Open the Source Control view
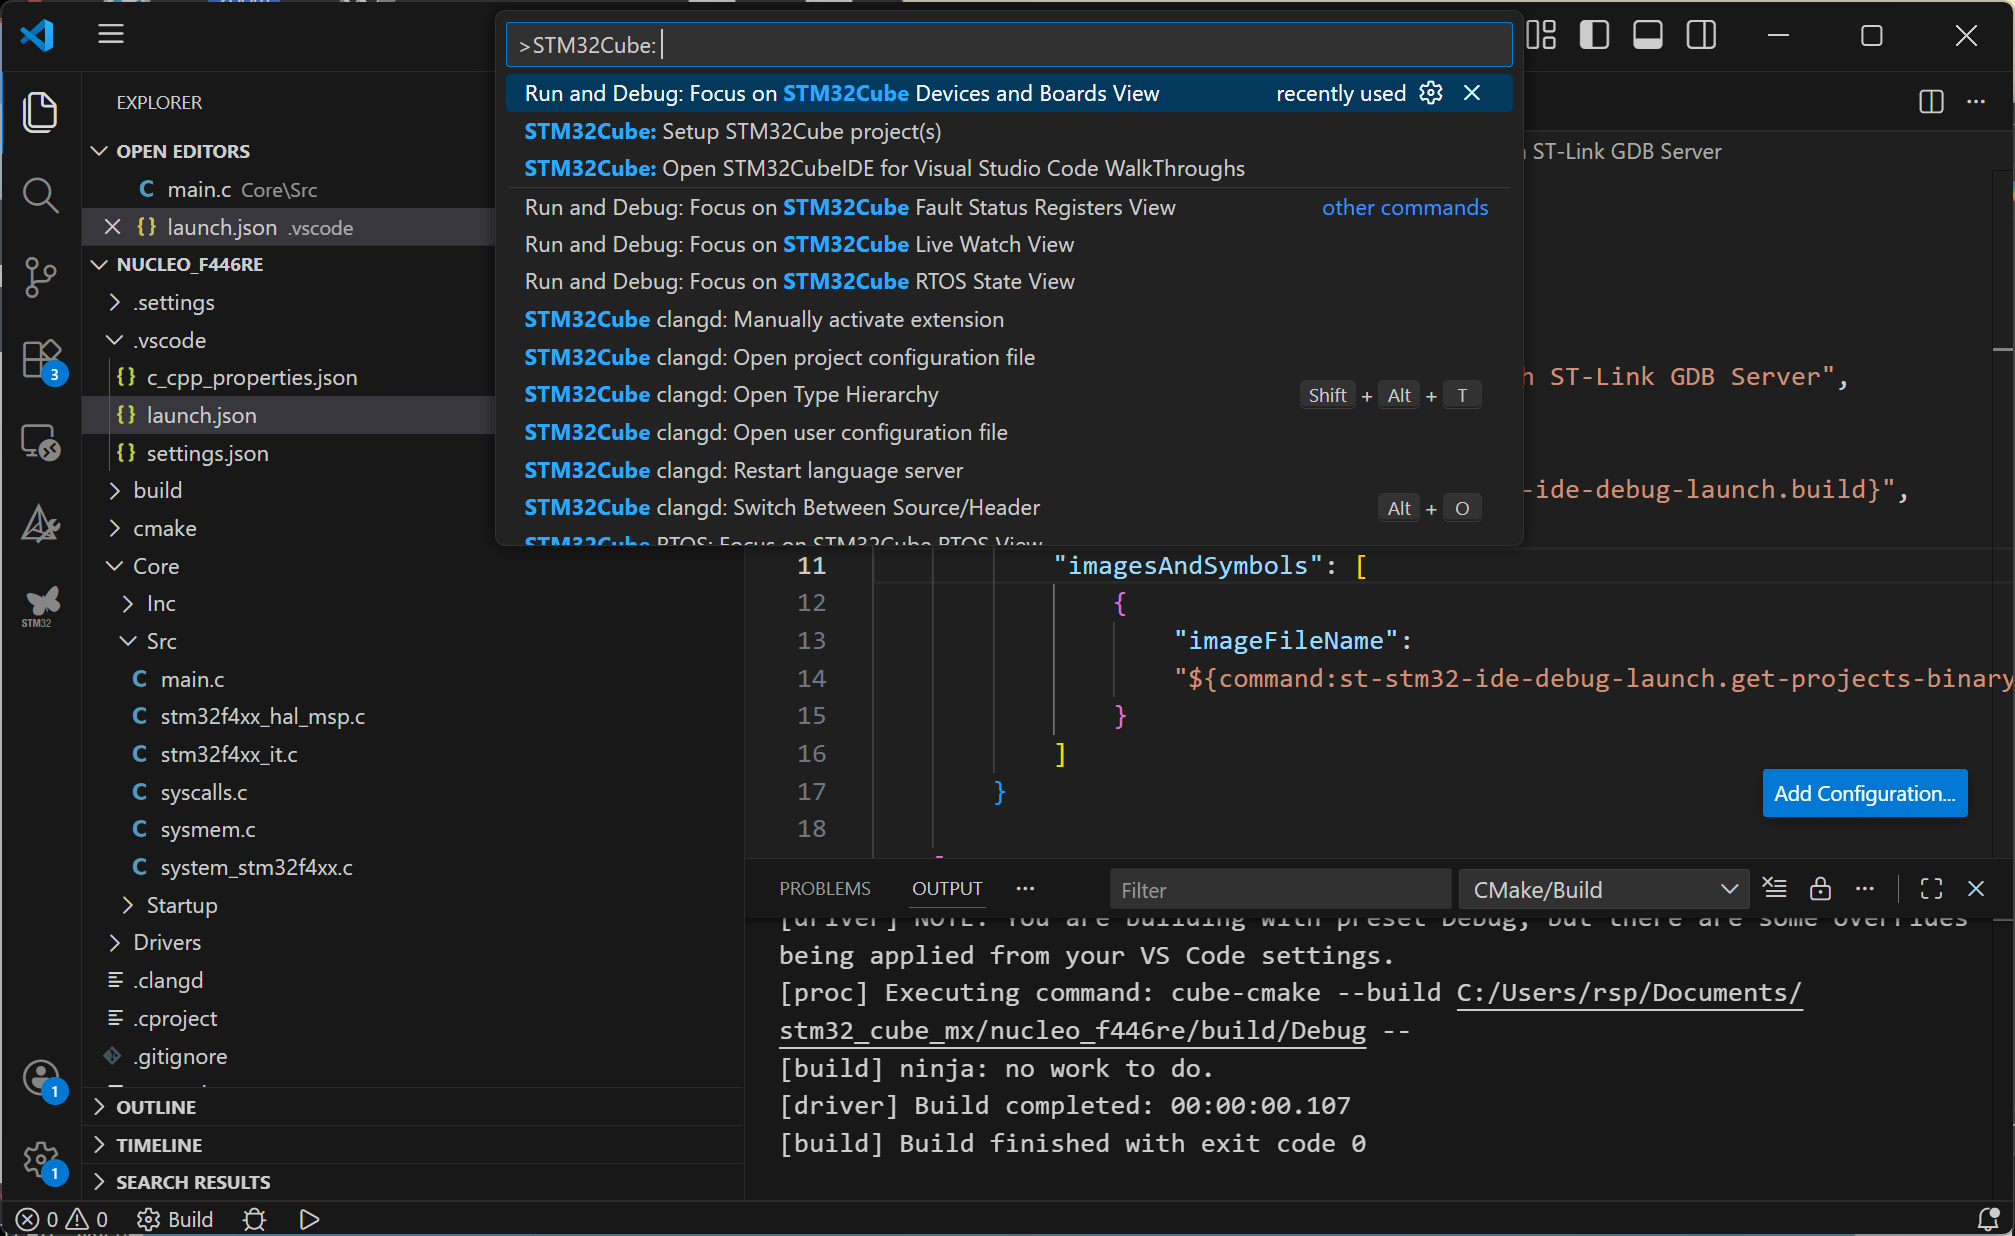 [40, 277]
